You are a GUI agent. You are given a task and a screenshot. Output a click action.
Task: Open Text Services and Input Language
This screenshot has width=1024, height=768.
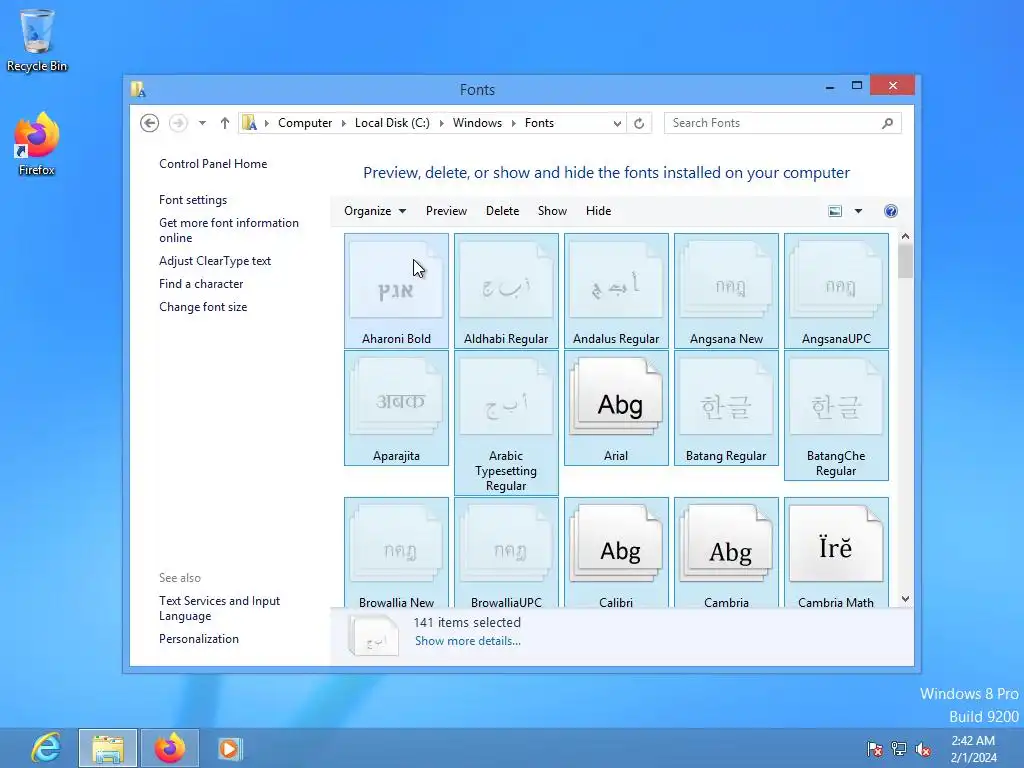219,608
